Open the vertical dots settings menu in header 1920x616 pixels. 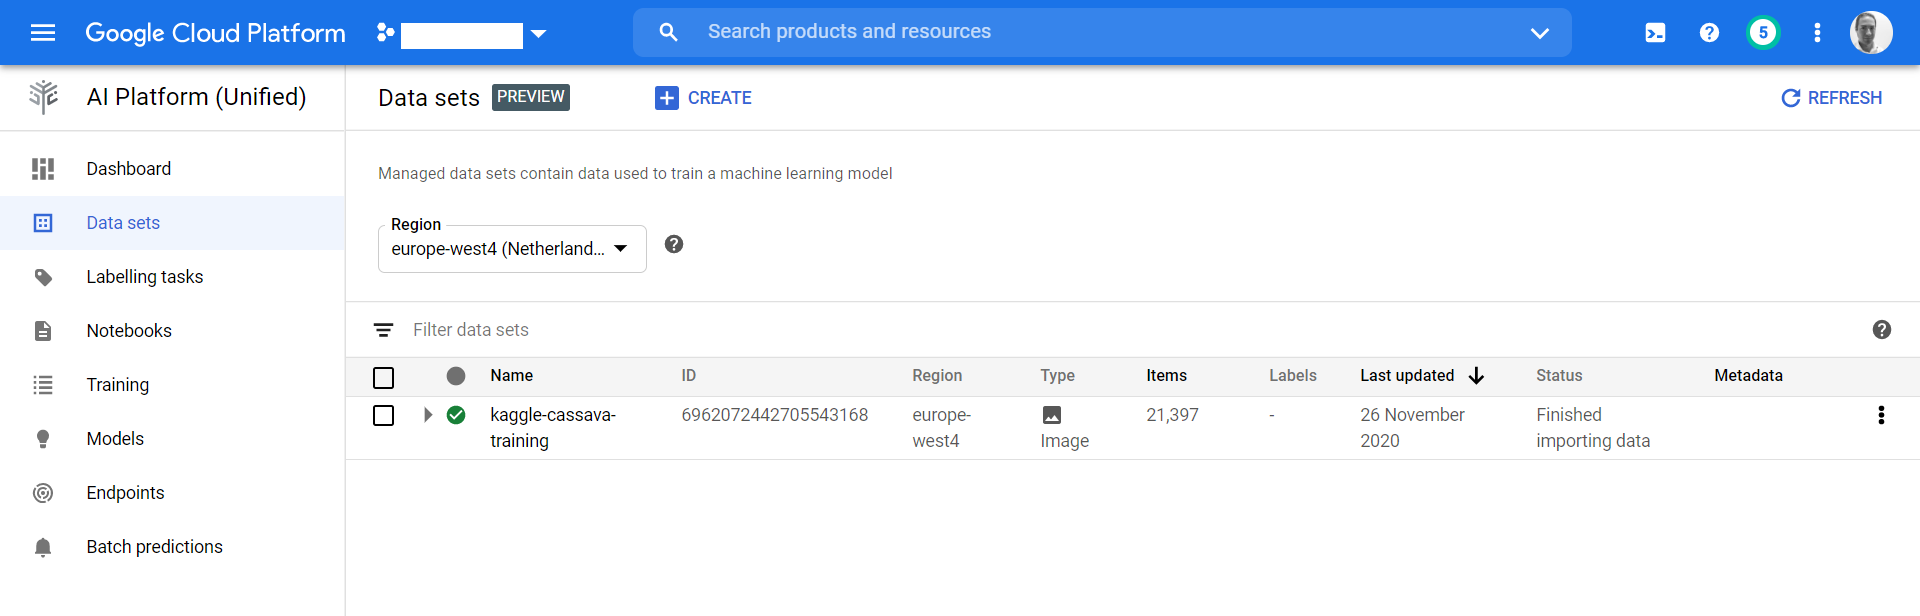pos(1817,33)
